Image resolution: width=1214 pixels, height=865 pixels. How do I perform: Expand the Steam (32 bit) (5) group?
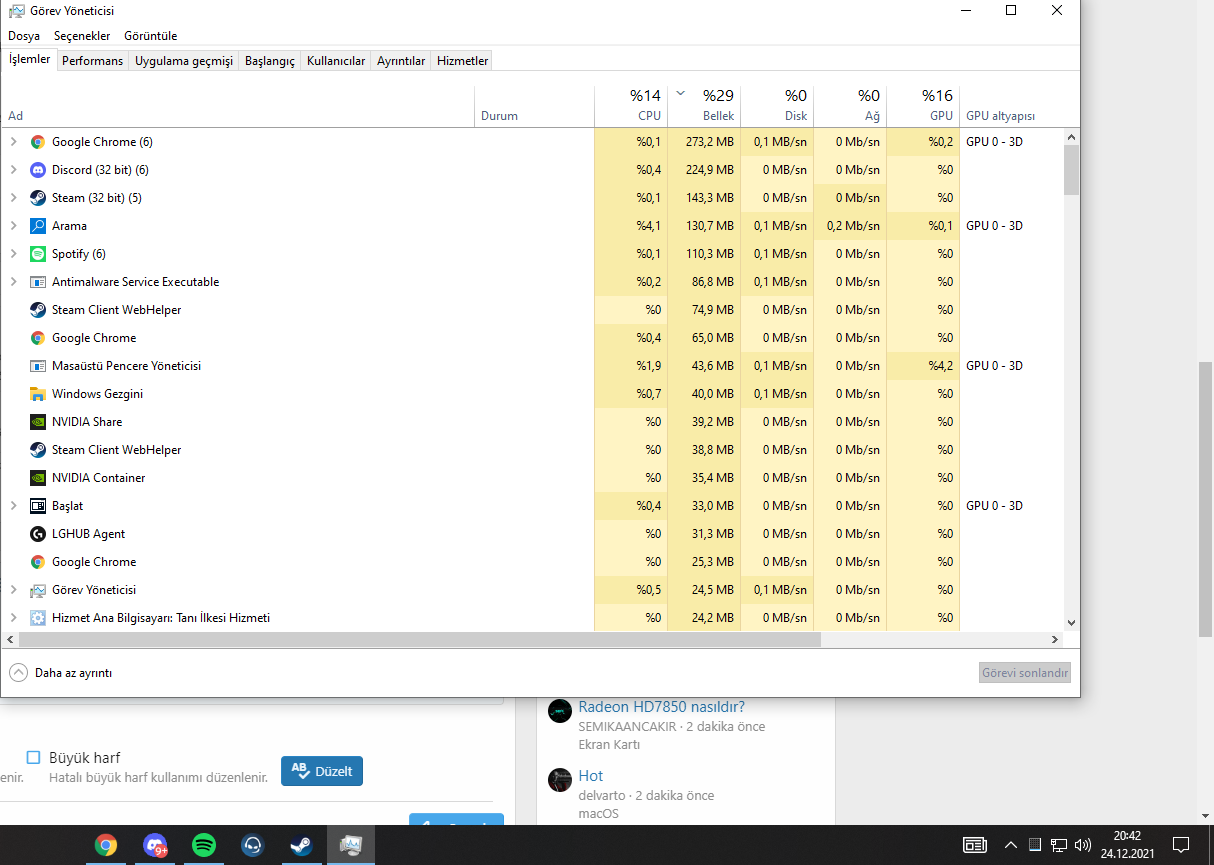coord(13,198)
